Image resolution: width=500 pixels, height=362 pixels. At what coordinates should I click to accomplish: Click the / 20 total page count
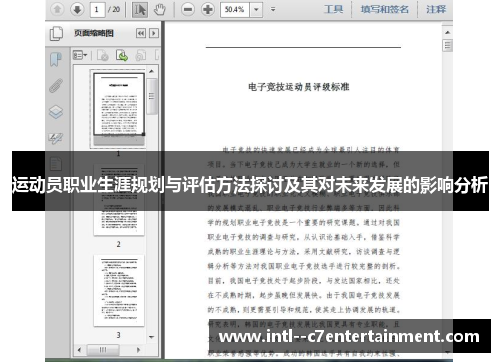pyautogui.click(x=114, y=9)
